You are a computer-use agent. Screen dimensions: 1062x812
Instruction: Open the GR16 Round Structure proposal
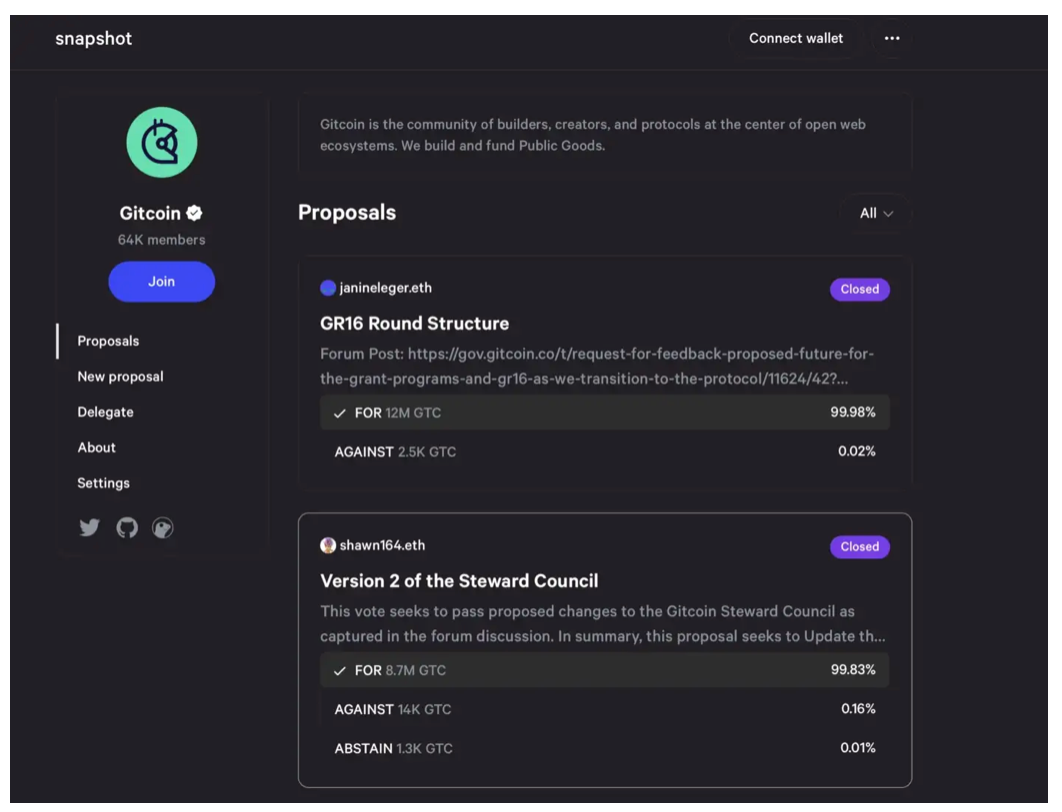414,323
